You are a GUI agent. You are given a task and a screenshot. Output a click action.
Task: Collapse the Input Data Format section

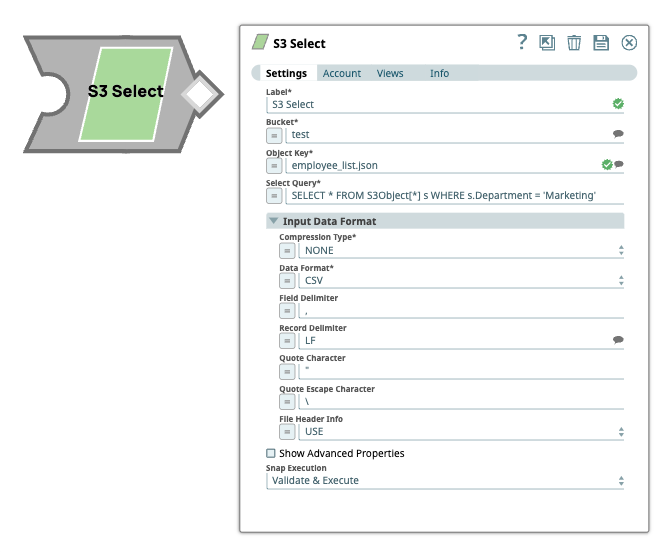click(273, 221)
